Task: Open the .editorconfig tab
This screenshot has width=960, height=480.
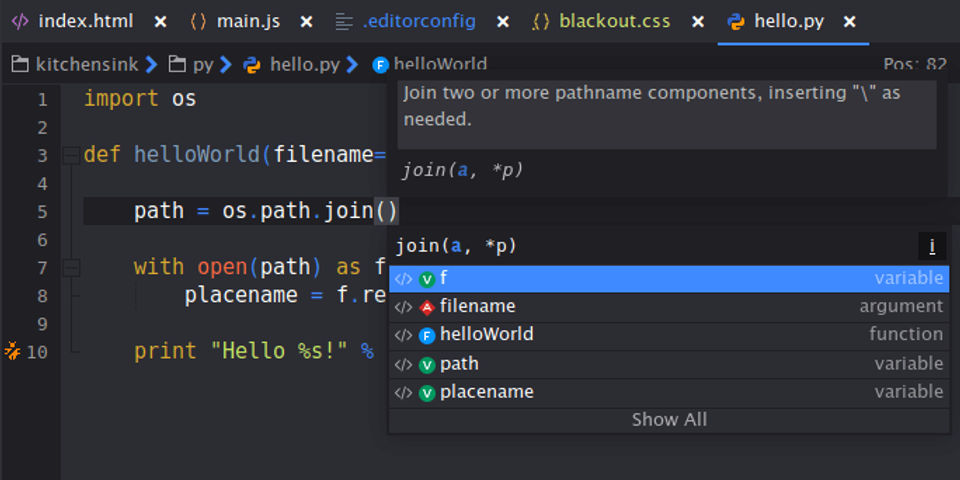Action: point(419,21)
